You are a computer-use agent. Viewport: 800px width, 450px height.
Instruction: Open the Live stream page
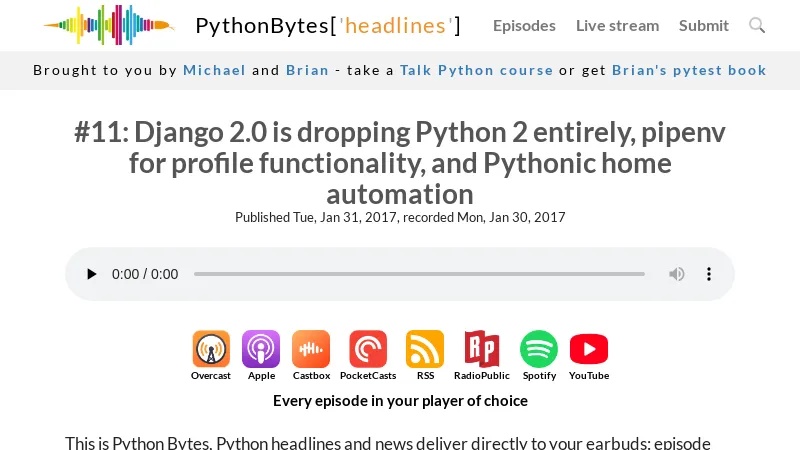point(617,25)
